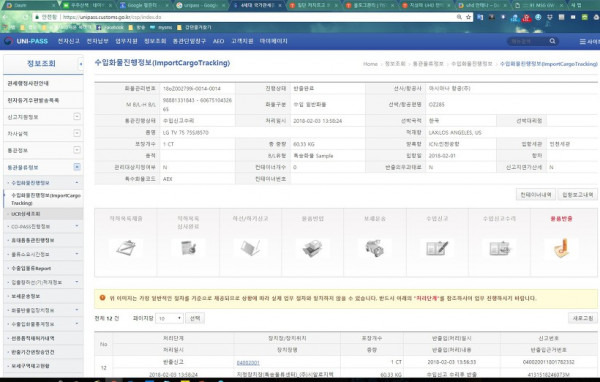Open the AEO top menu
Viewport: 600px width, 382px height.
(x=218, y=41)
